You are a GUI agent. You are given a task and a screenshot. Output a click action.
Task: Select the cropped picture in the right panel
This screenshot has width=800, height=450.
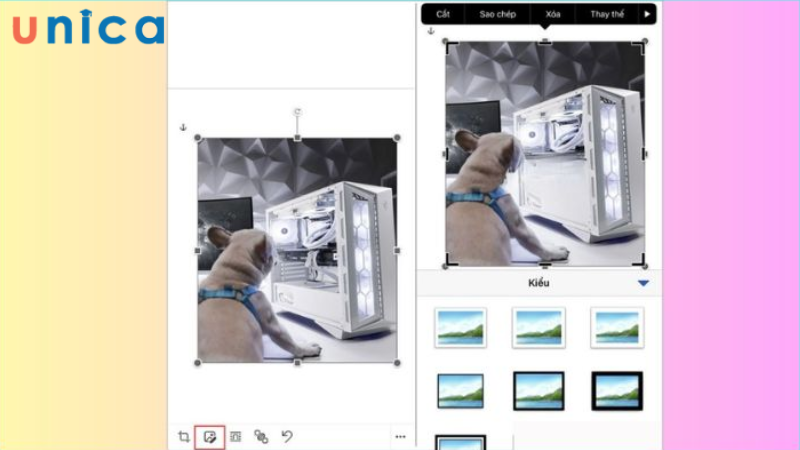tap(545, 154)
